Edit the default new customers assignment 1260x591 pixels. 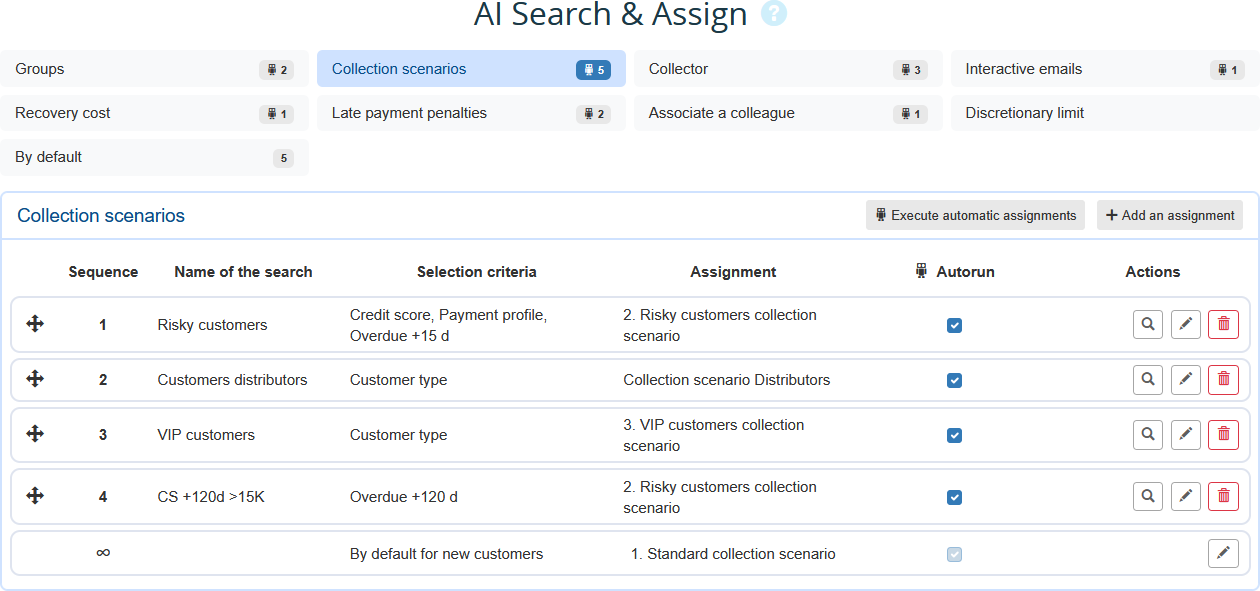pos(1223,553)
